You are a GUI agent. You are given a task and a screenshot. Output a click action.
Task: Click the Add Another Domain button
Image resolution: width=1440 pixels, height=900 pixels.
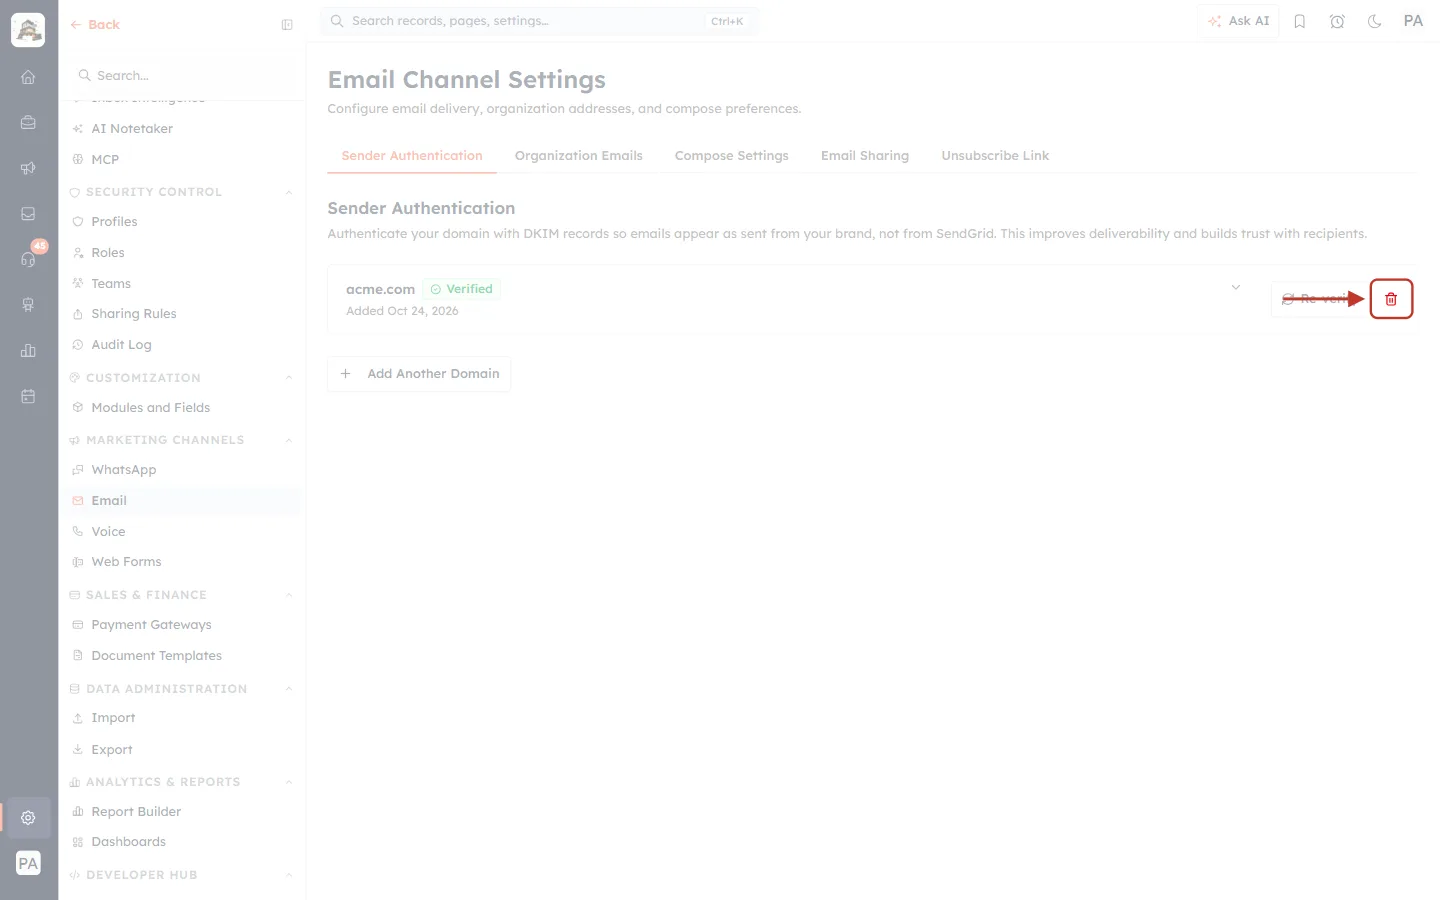(x=419, y=374)
